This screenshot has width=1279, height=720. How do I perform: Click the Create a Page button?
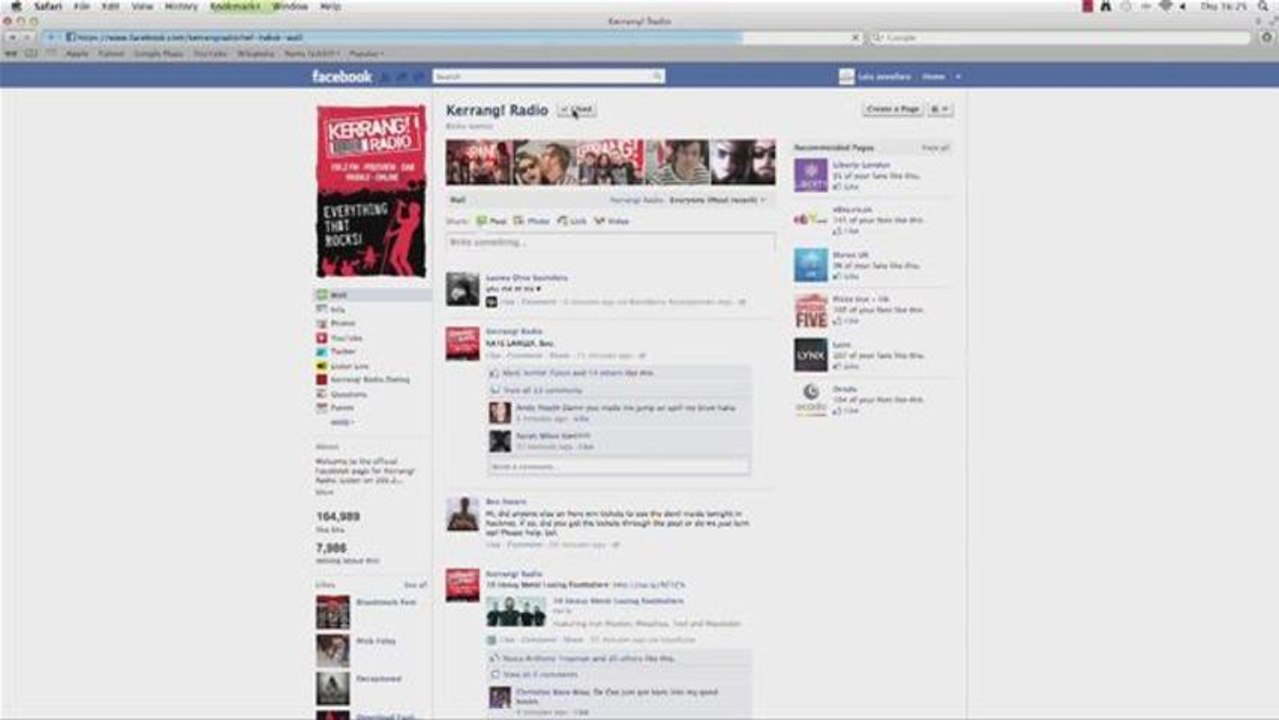[892, 109]
